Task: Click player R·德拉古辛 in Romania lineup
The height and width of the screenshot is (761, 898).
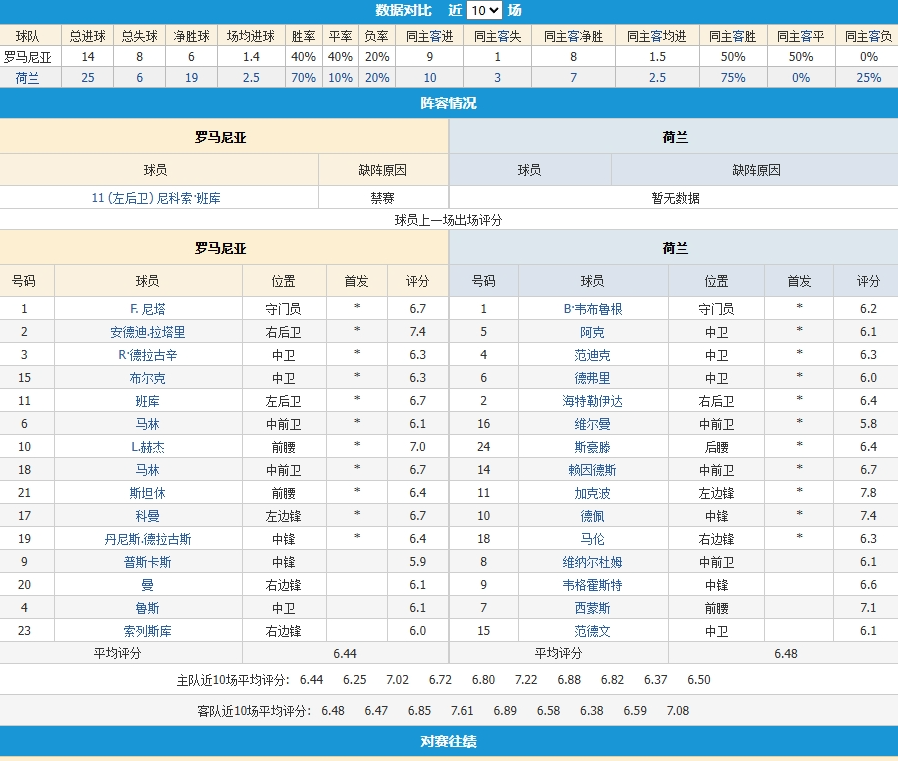Action: point(147,355)
